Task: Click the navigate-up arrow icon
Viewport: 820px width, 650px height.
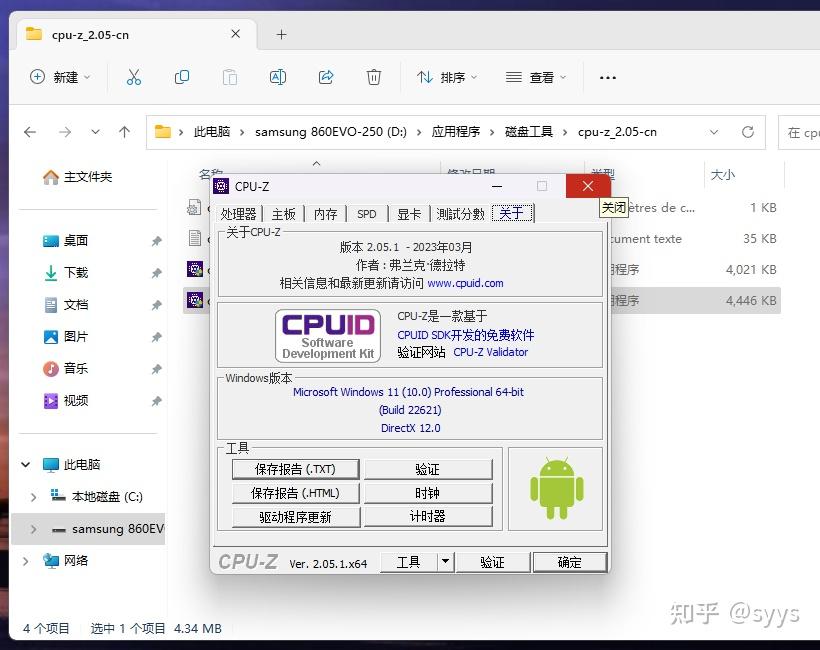Action: [x=123, y=131]
